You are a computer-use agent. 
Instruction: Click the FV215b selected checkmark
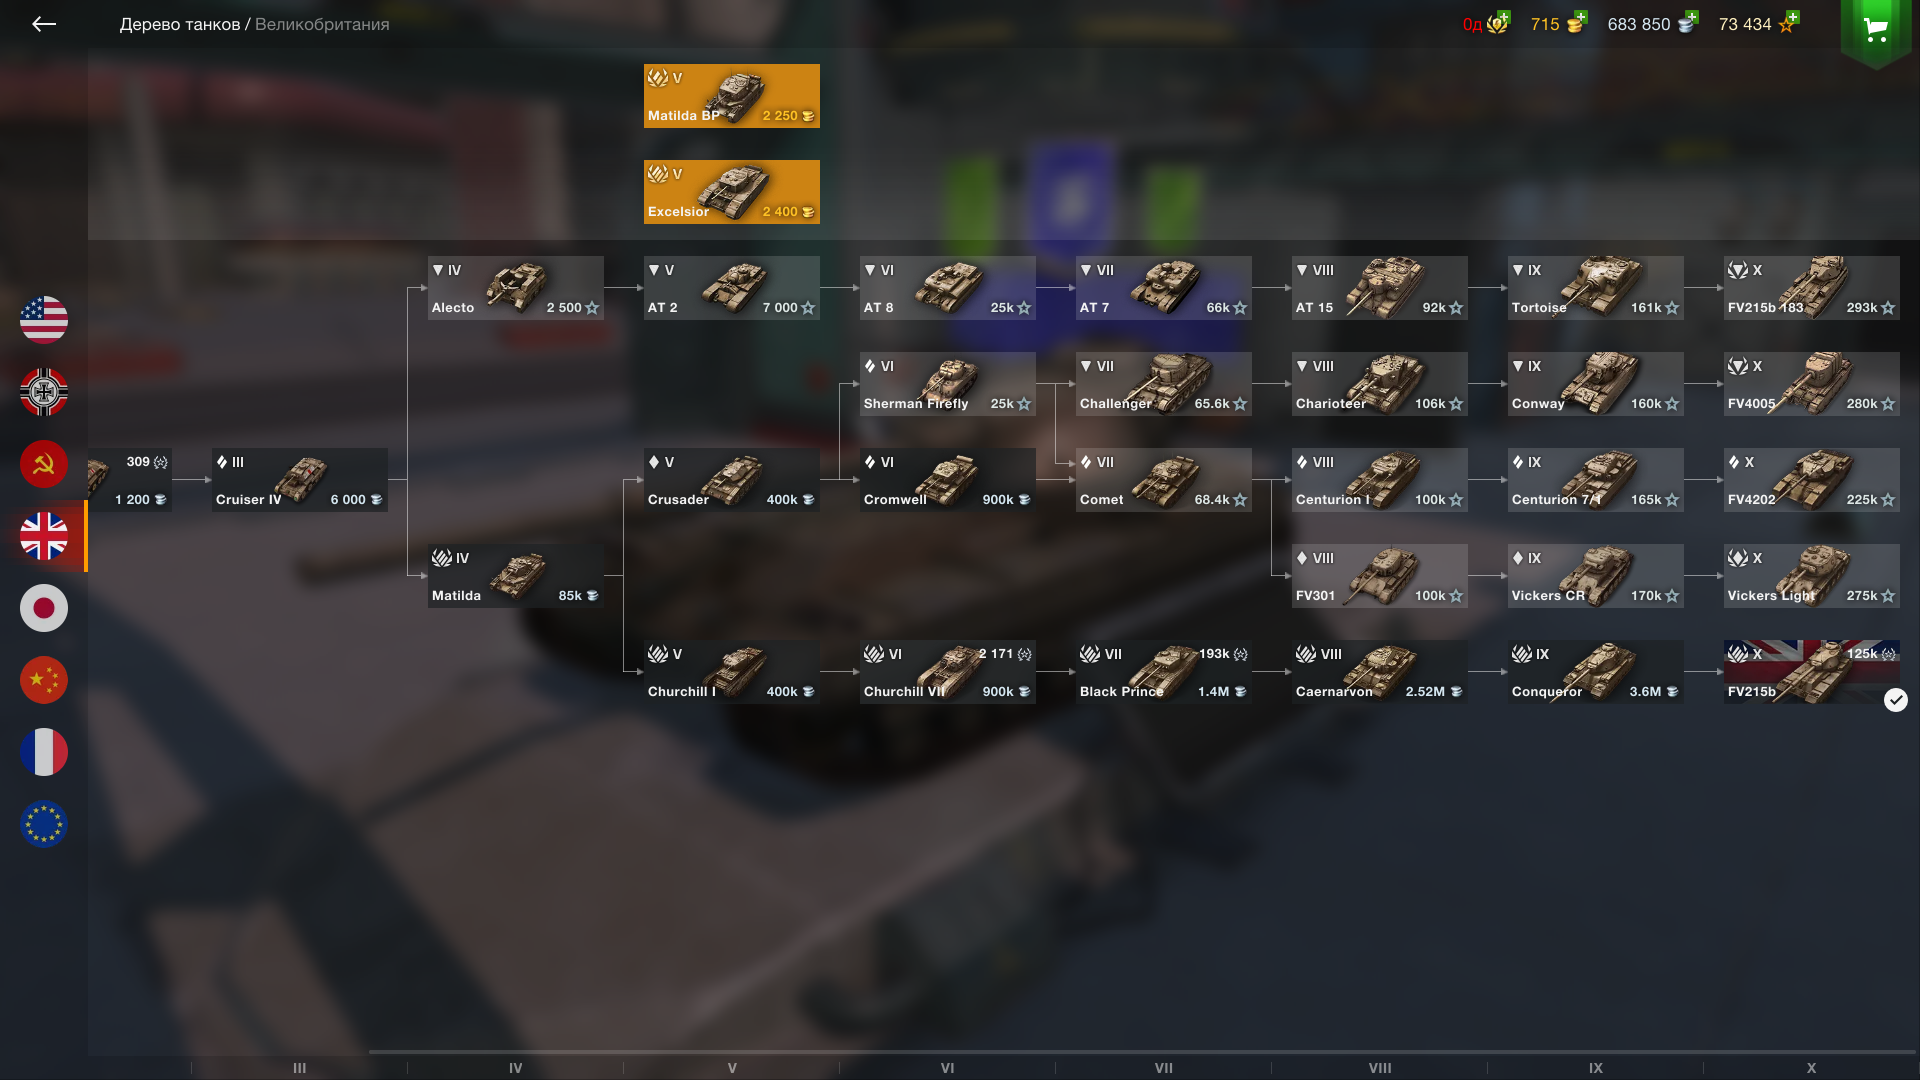[1895, 700]
